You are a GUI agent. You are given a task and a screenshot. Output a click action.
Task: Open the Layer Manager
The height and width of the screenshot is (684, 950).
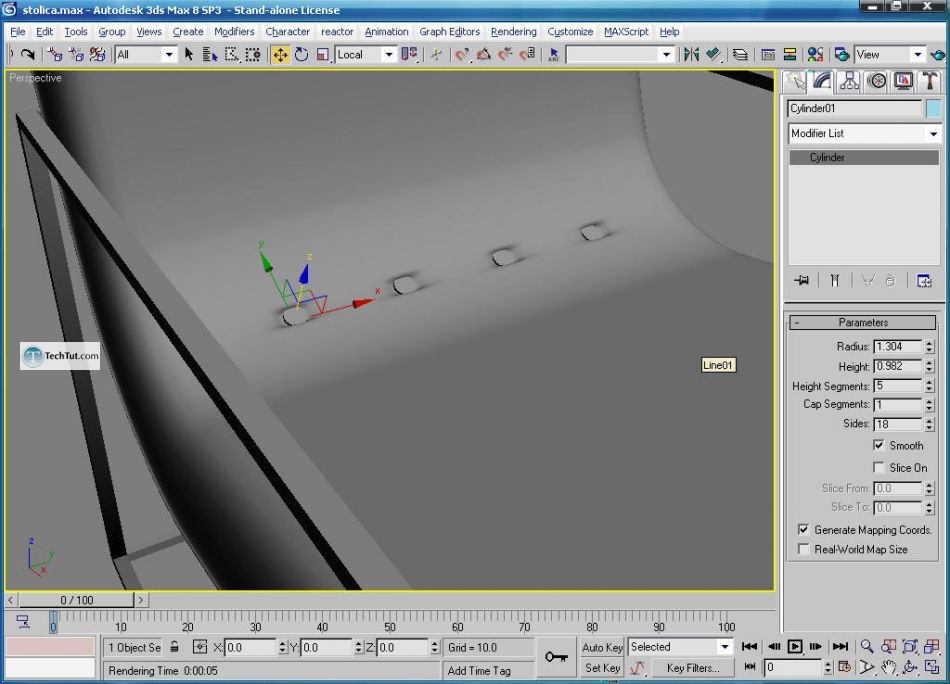[x=740, y=55]
